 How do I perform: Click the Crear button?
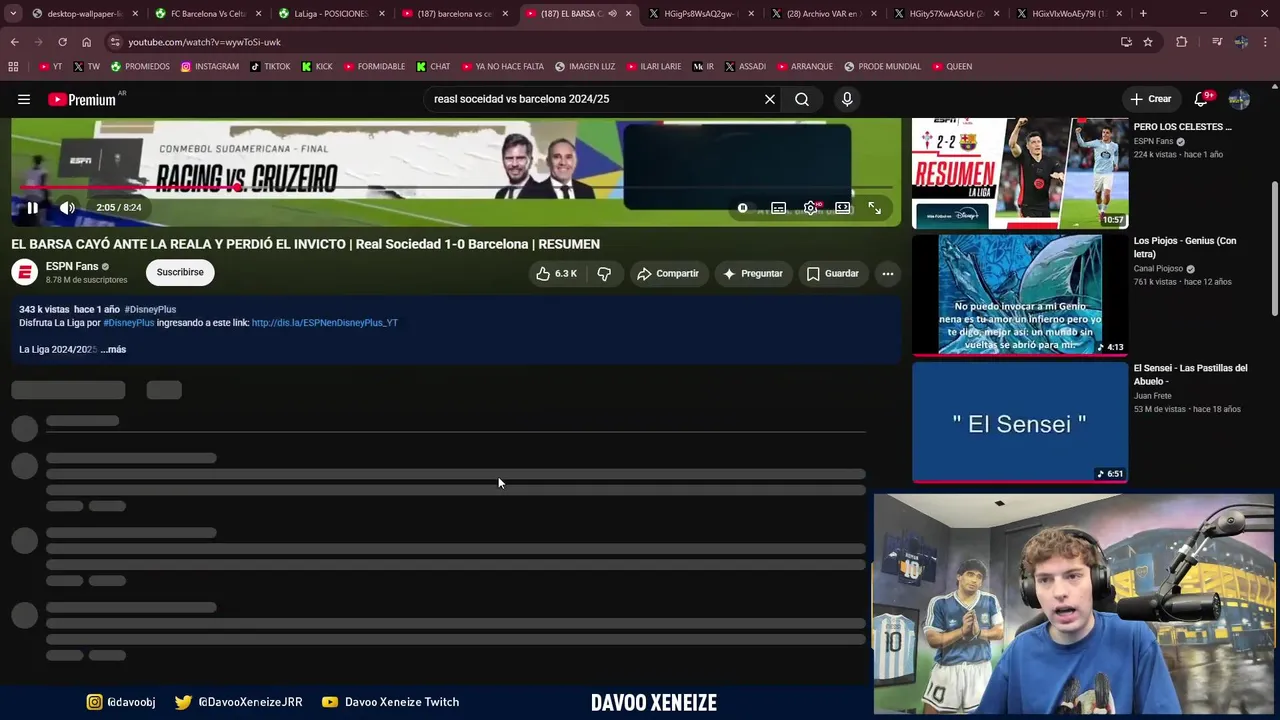(1151, 99)
